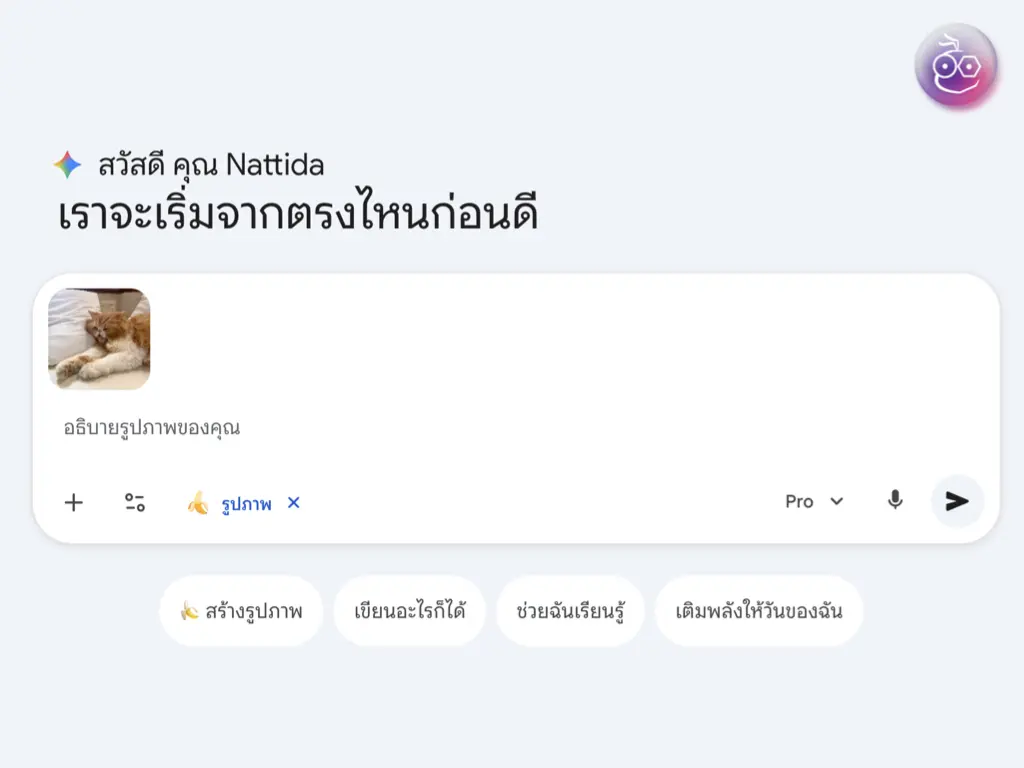Click the สวัสดี คุณ Nattida greeting
Image resolution: width=1024 pixels, height=768 pixels.
click(x=211, y=165)
